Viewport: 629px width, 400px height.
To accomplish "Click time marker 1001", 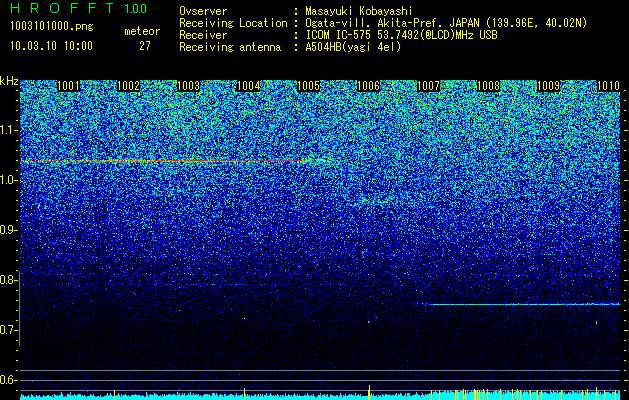I will coord(69,86).
